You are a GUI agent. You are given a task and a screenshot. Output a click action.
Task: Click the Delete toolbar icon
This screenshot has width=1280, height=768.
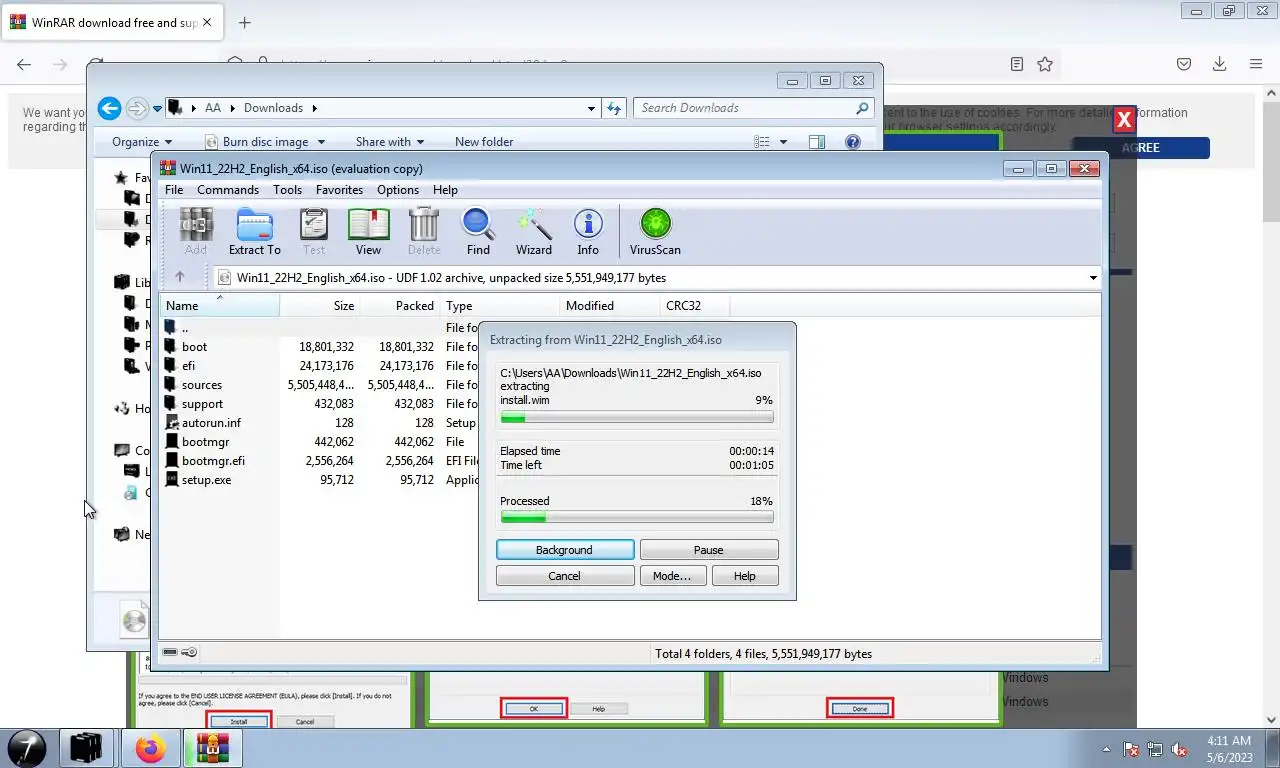[424, 232]
